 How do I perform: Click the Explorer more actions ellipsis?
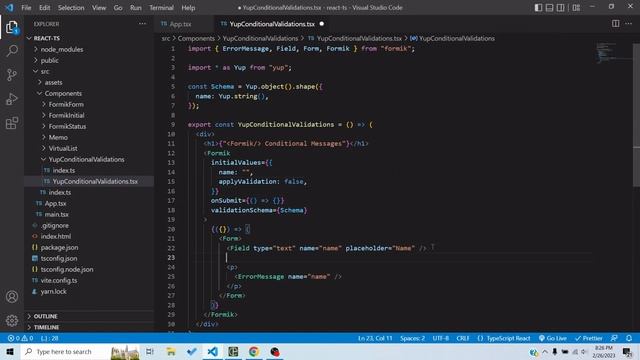tap(142, 24)
